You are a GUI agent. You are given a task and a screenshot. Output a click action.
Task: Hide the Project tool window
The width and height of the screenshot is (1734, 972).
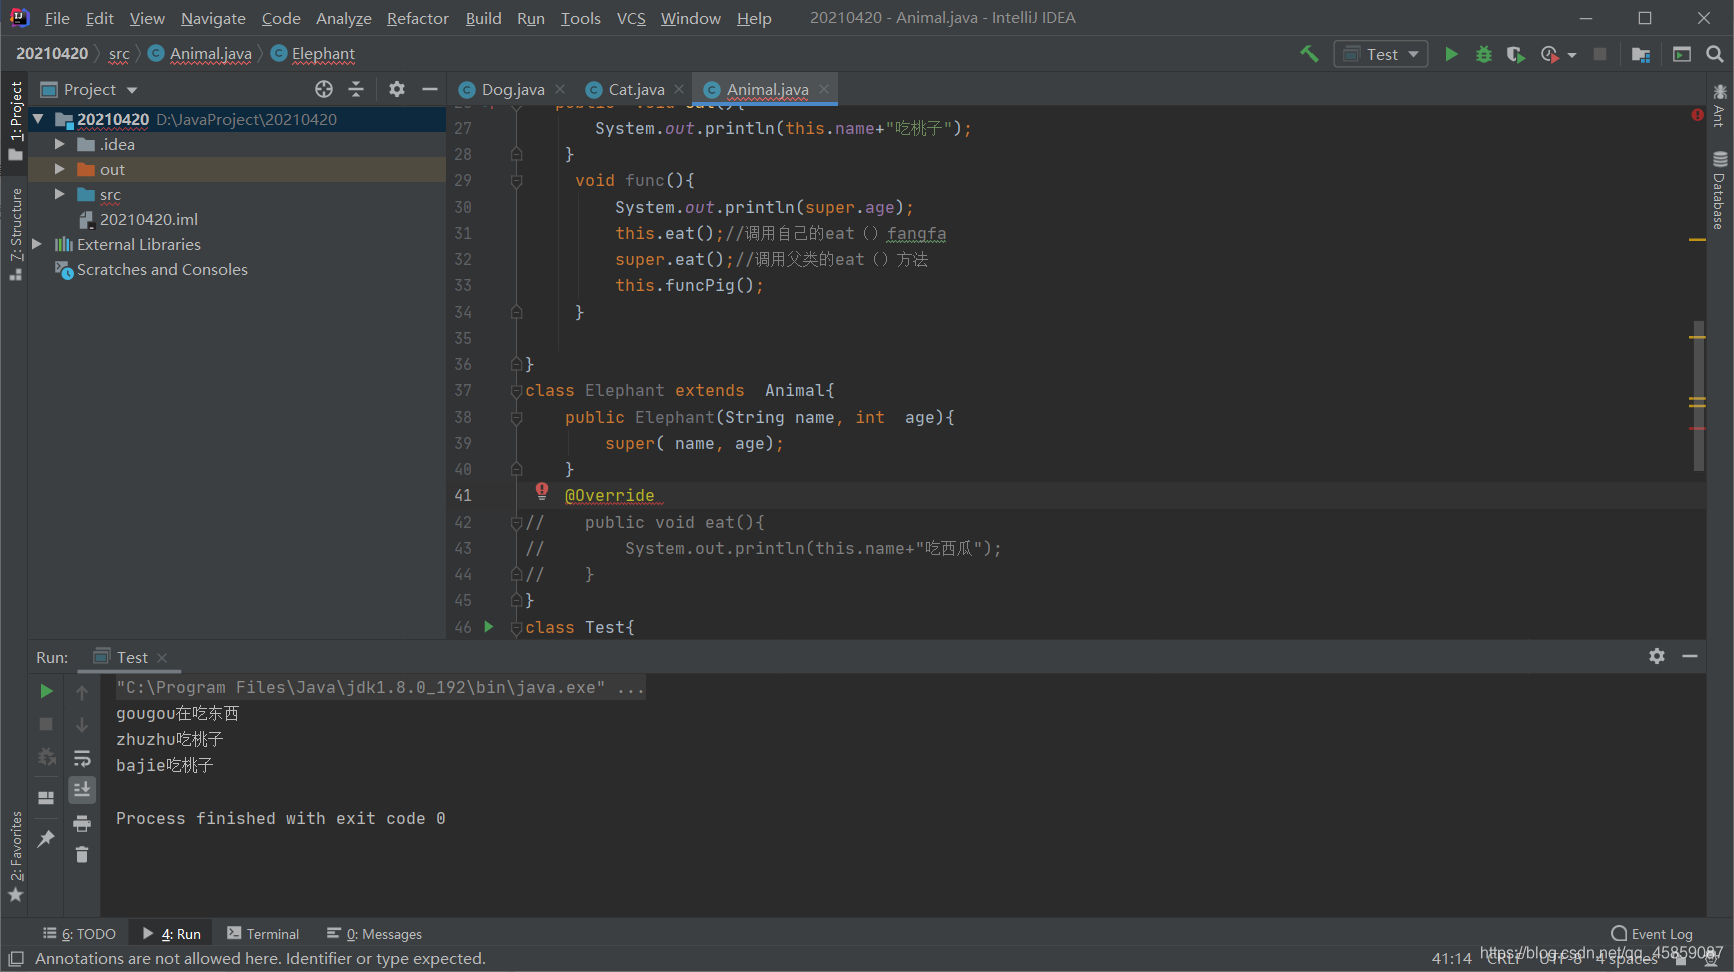point(430,89)
